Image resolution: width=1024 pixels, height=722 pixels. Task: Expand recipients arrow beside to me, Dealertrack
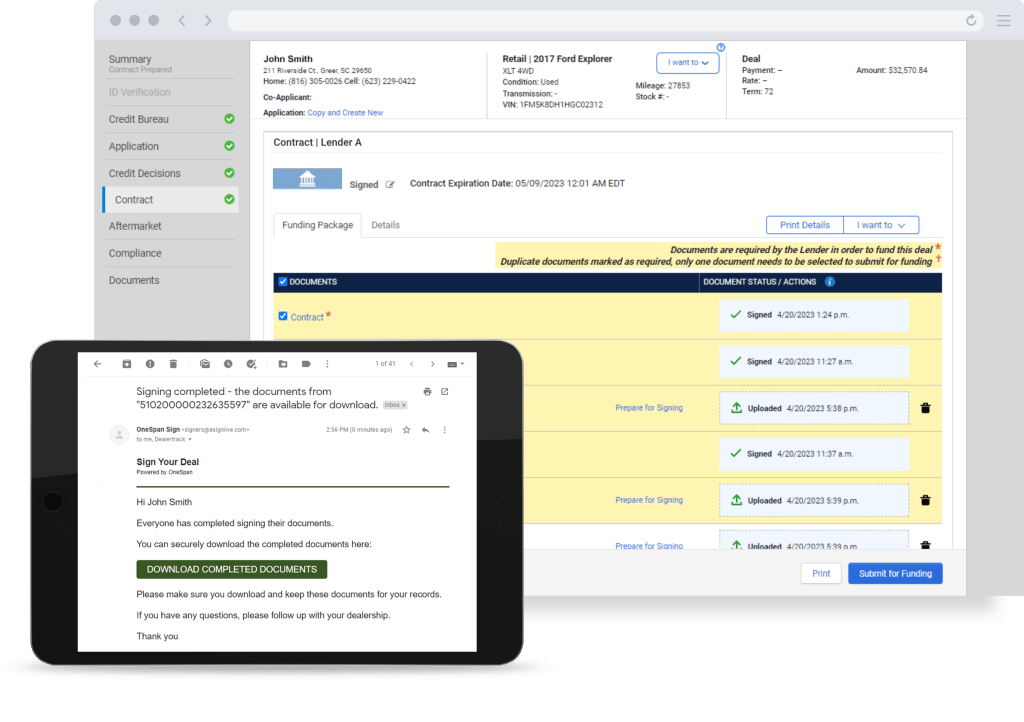point(190,439)
